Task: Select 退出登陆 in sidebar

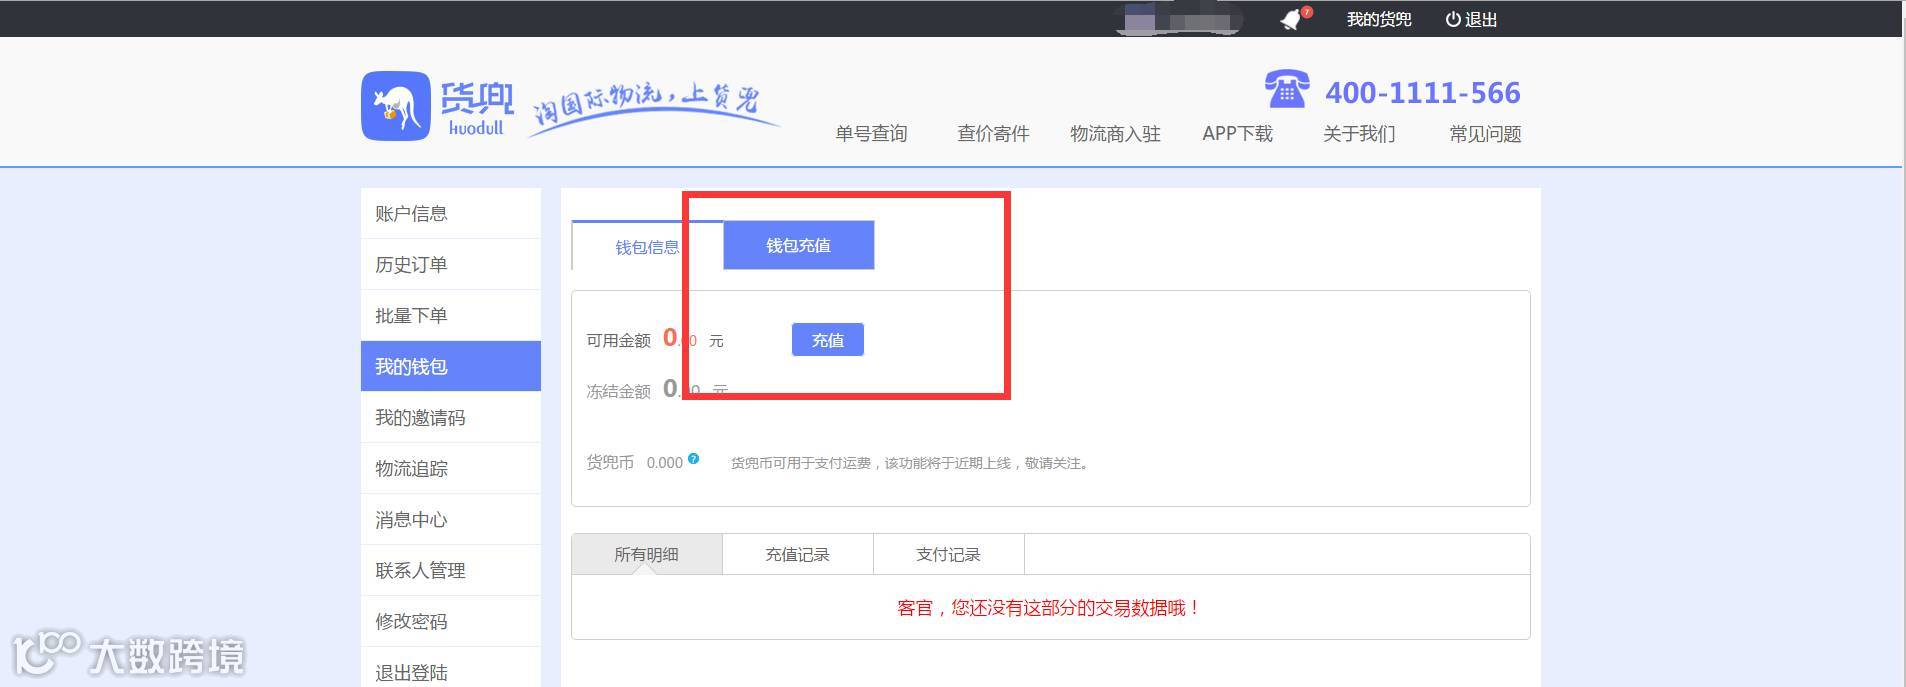Action: (451, 671)
